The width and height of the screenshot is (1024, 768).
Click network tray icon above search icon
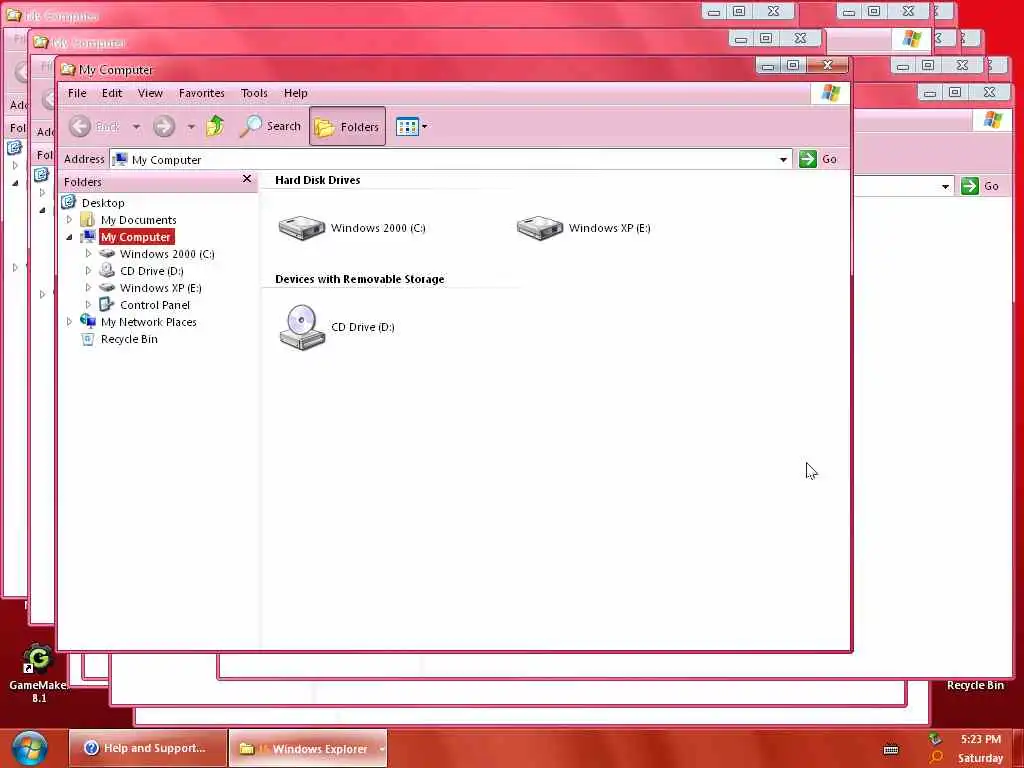[935, 739]
